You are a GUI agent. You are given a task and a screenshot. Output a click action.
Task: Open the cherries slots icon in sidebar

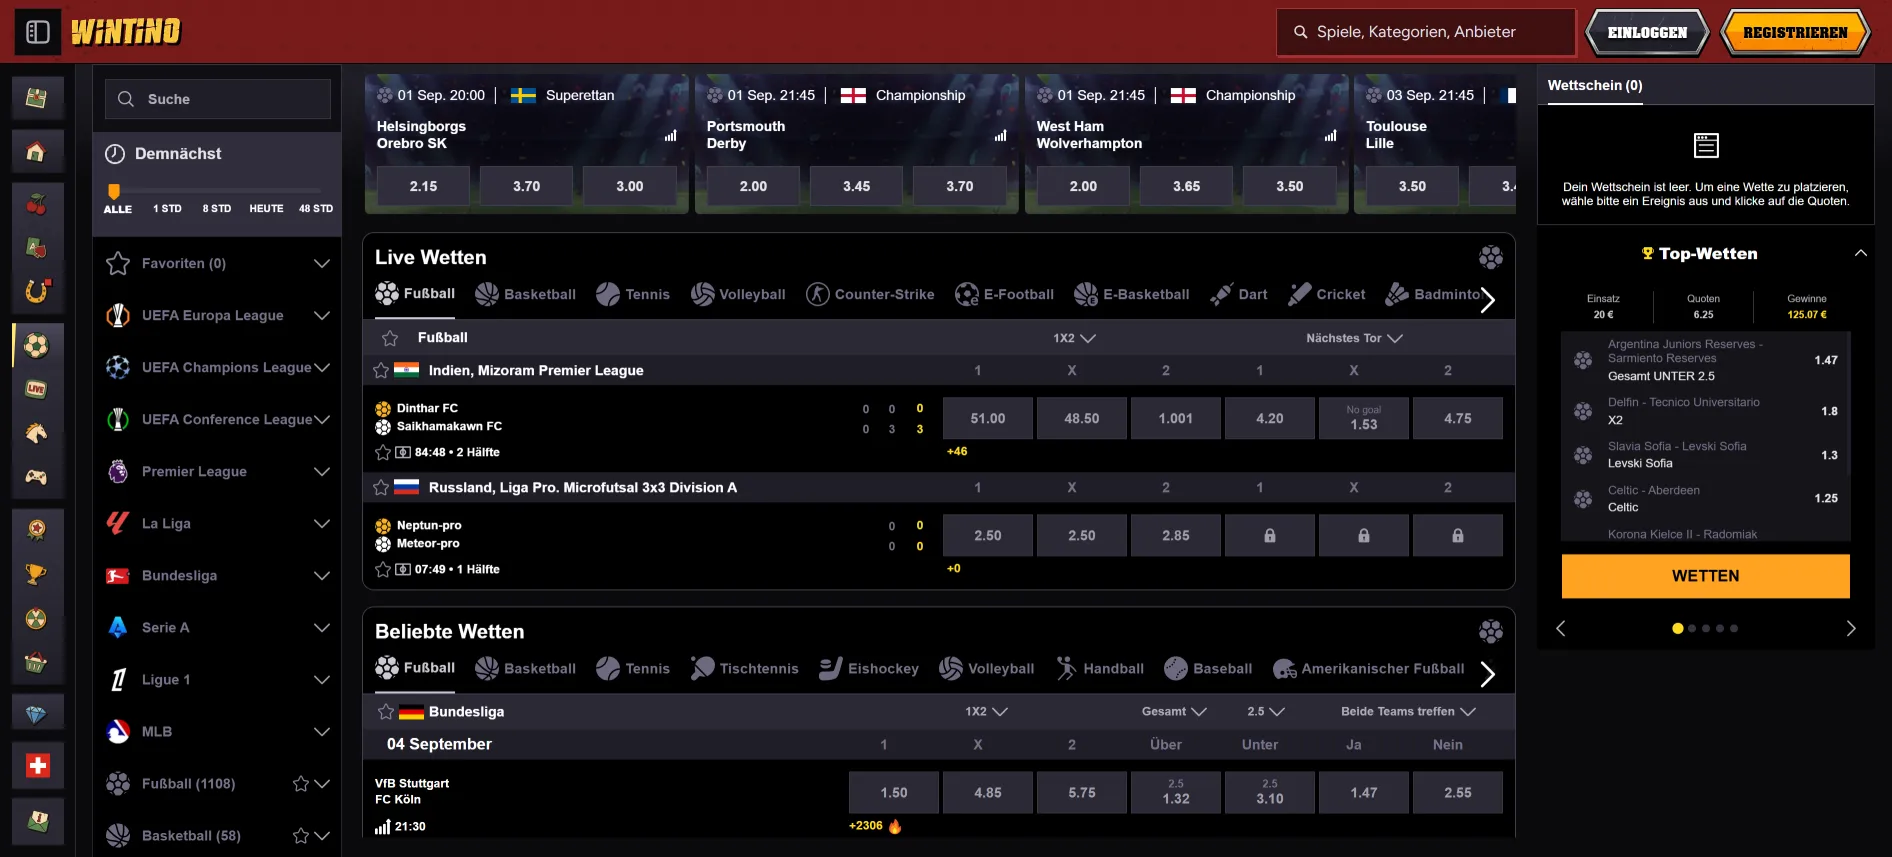pos(37,204)
